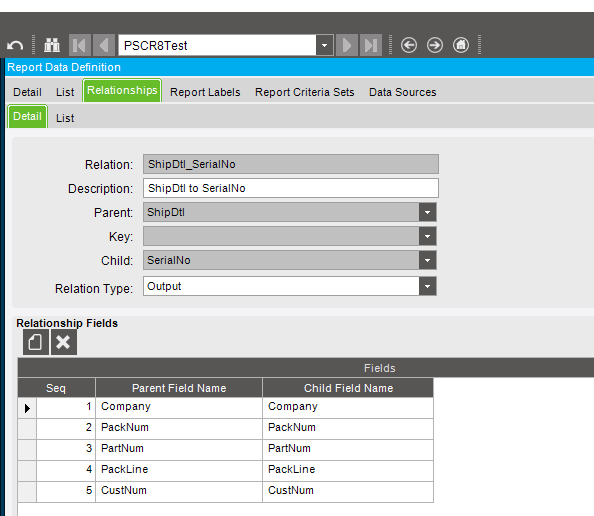This screenshot has width=594, height=516.
Task: Click the Description input field
Action: (291, 188)
